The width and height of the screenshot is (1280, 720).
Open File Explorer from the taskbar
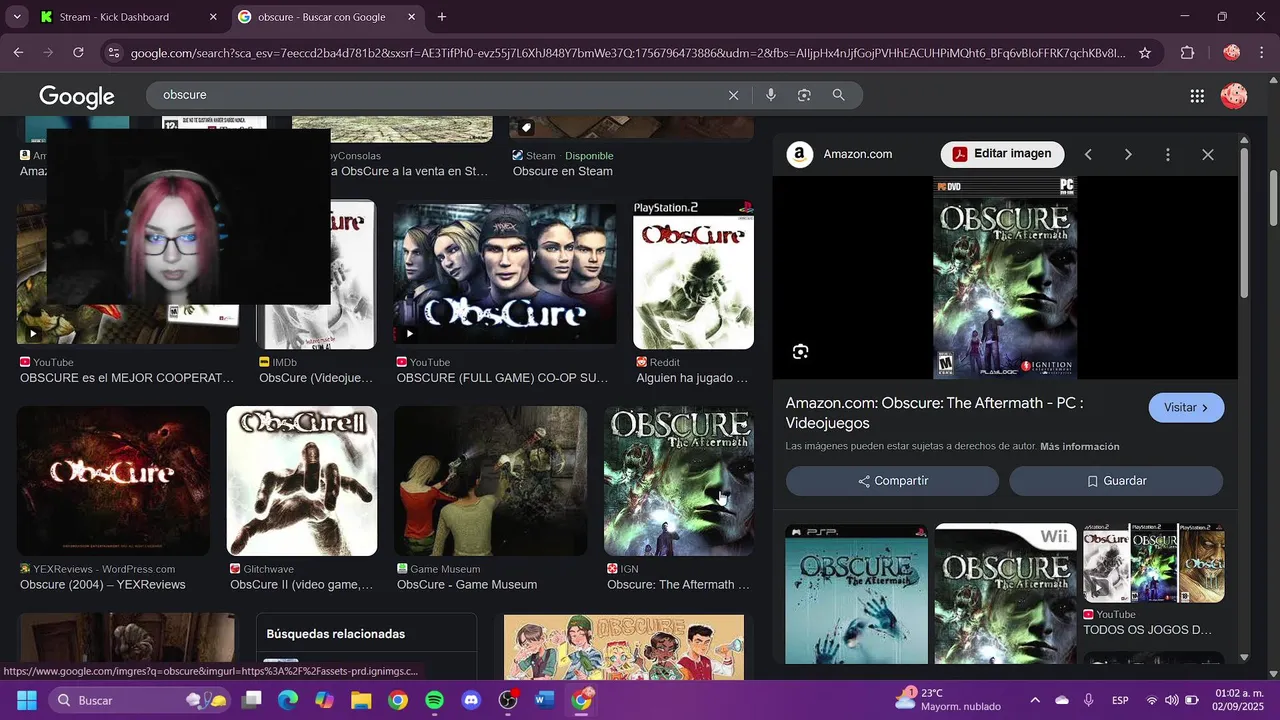pyautogui.click(x=361, y=700)
